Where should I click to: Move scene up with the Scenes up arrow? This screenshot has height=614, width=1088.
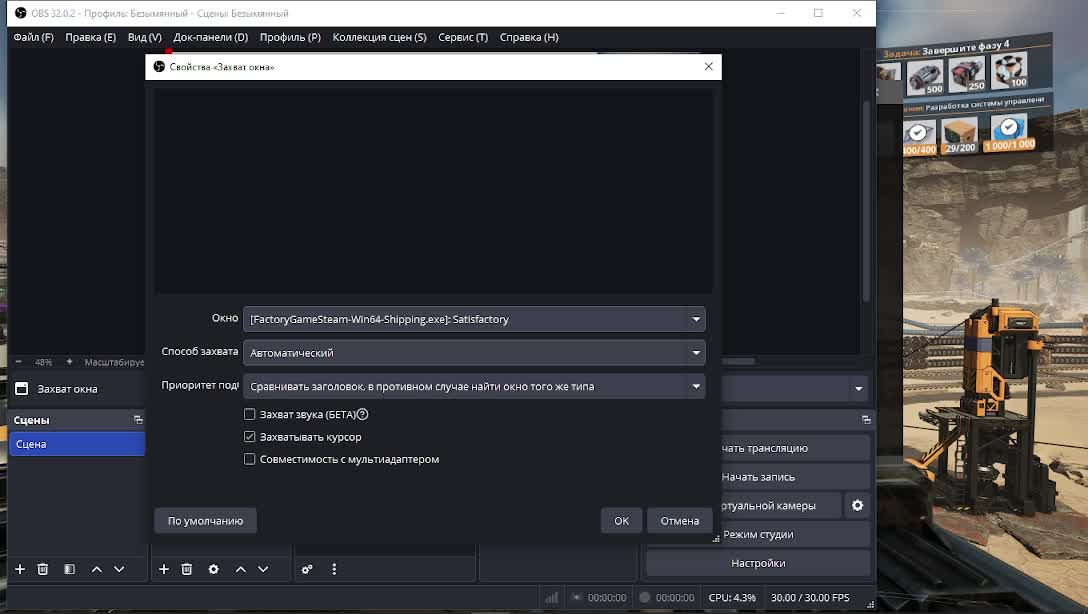click(96, 569)
